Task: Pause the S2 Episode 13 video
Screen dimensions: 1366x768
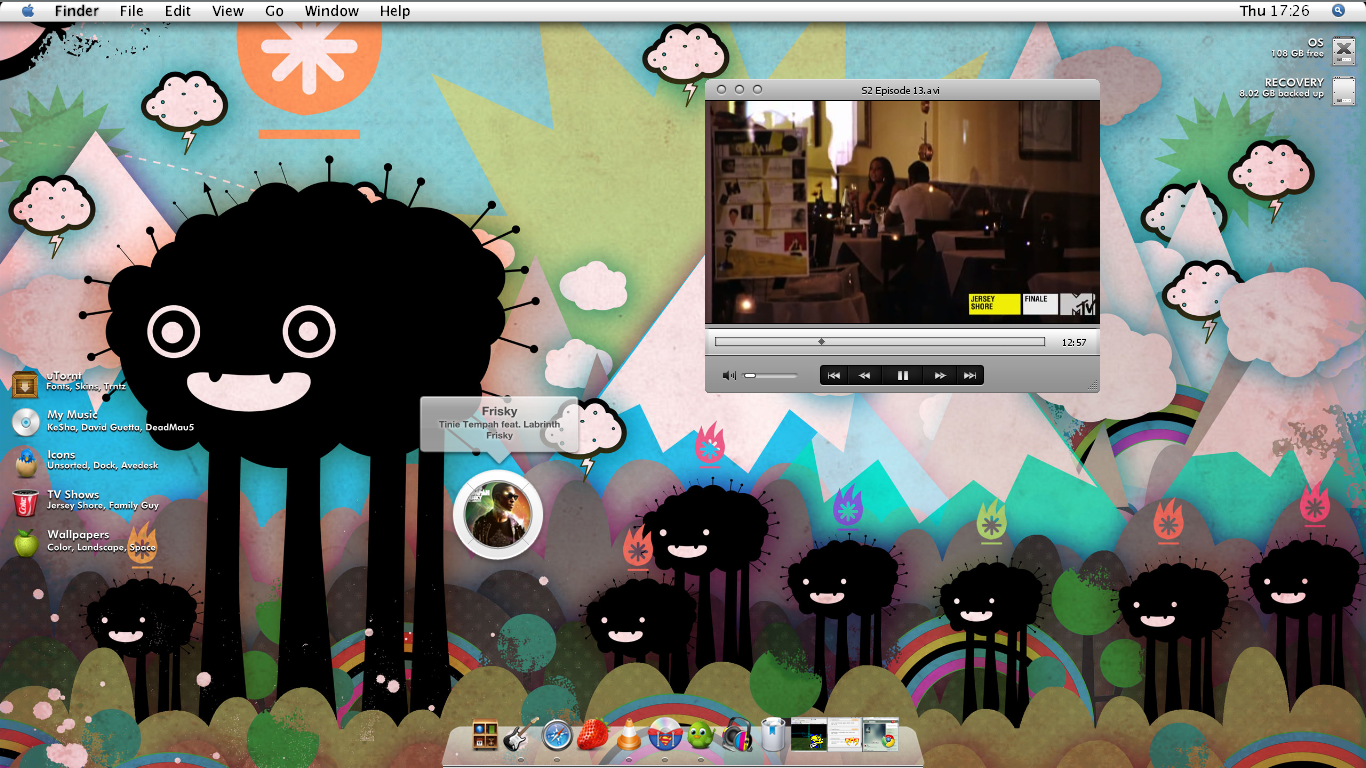Action: click(x=902, y=376)
